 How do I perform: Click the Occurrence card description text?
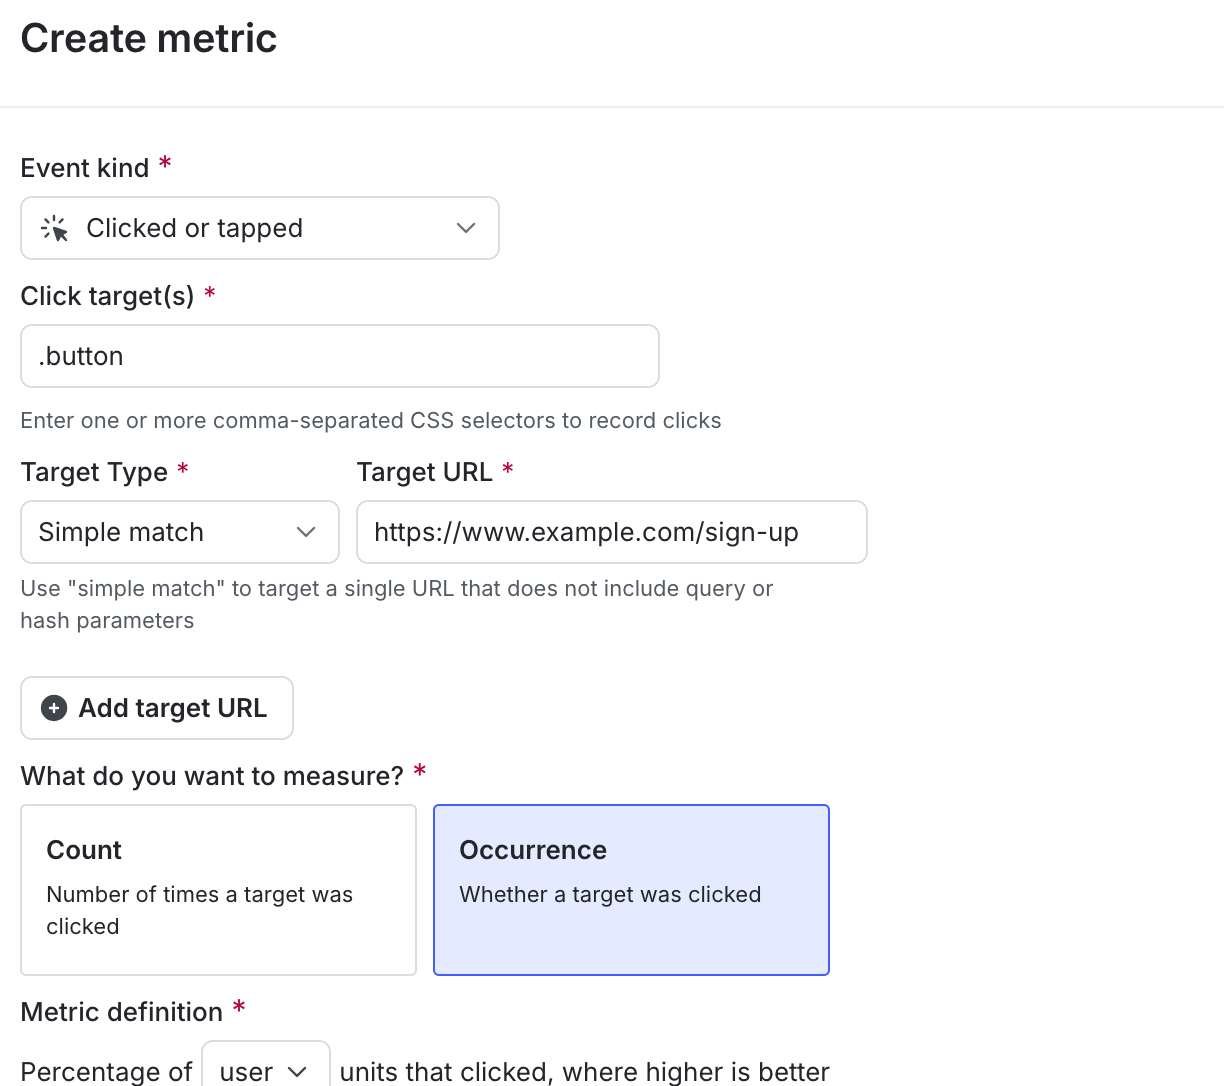tap(610, 894)
